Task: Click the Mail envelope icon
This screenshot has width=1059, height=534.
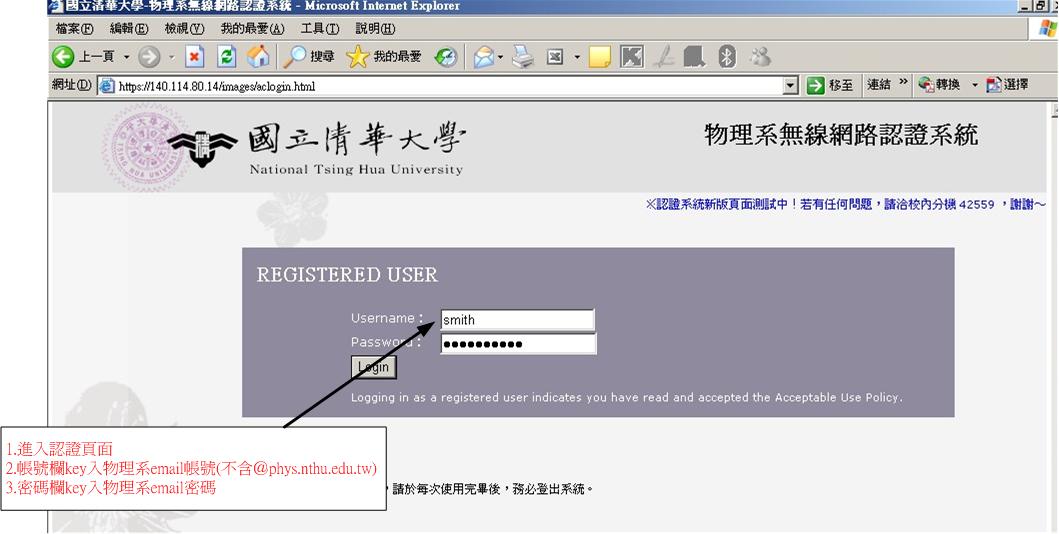Action: (x=483, y=58)
